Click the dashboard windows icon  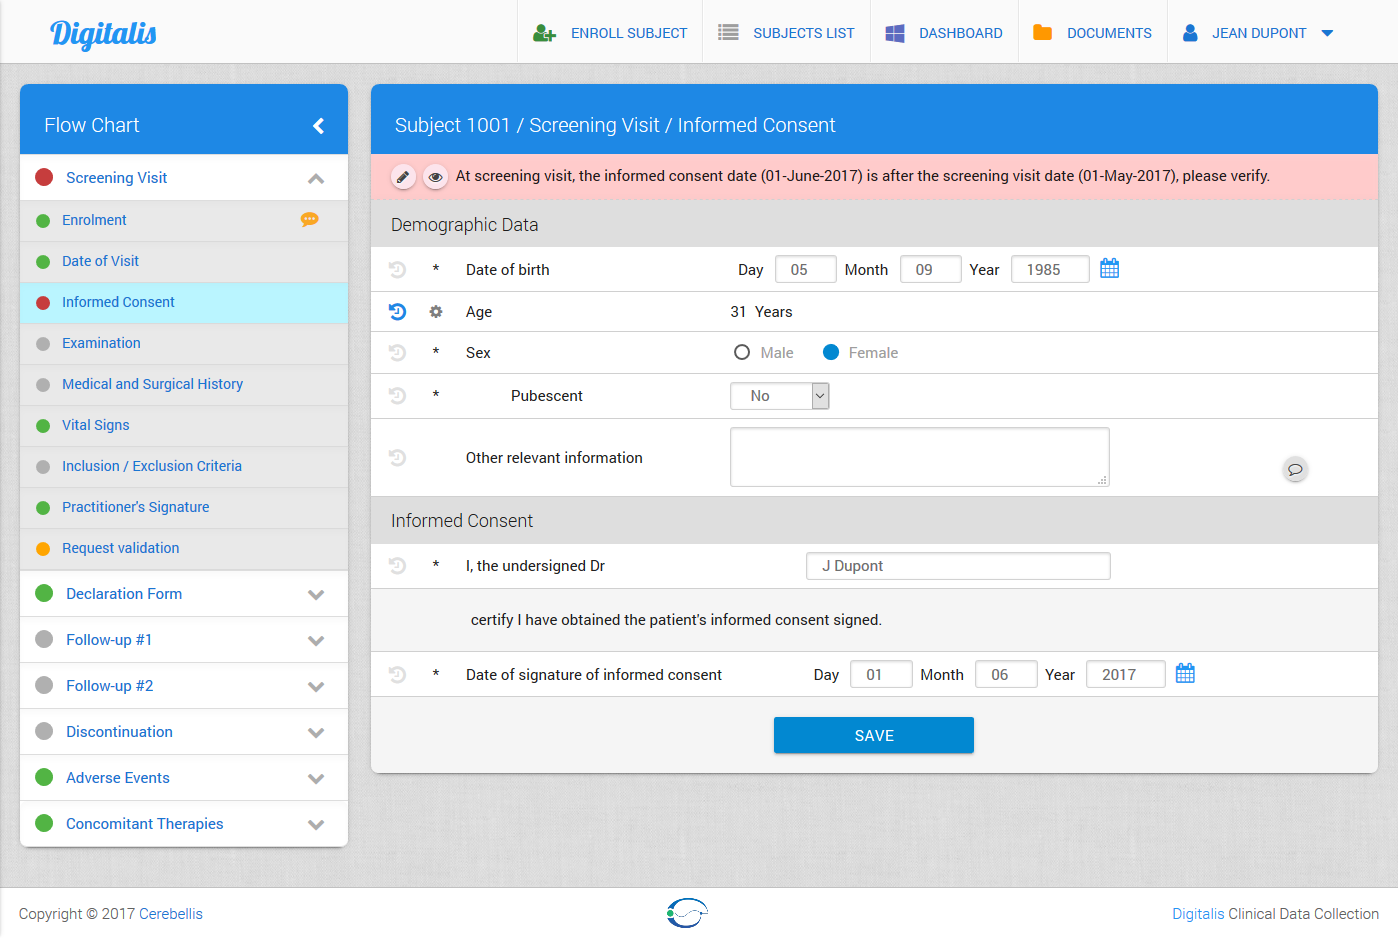tap(895, 33)
